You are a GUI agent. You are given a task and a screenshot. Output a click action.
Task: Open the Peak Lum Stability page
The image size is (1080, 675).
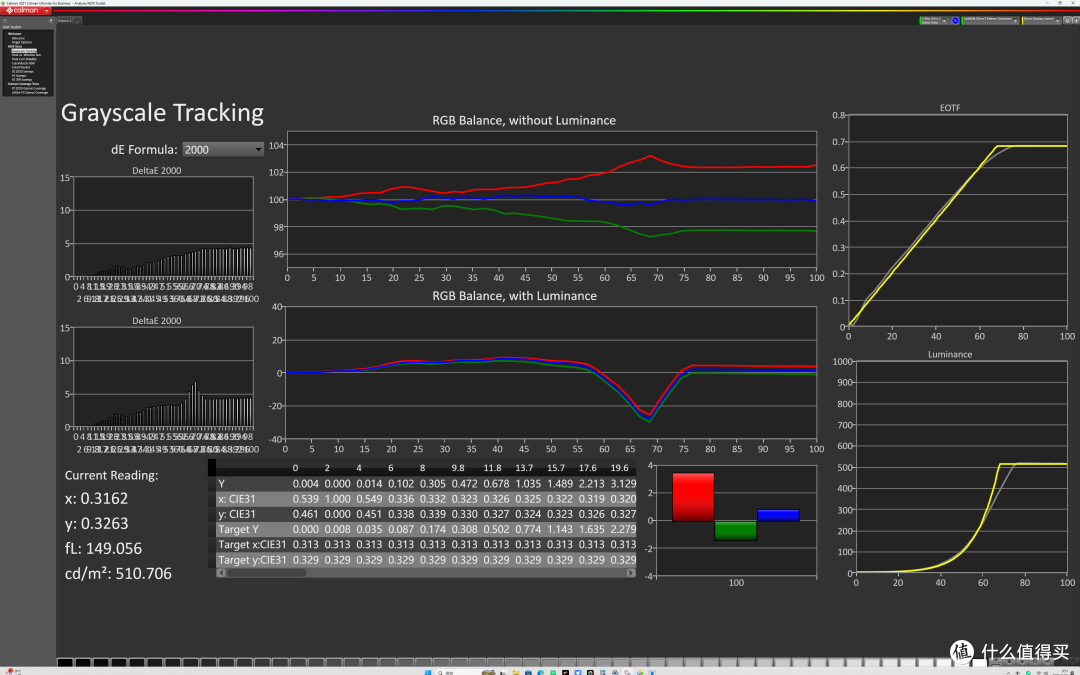pyautogui.click(x=24, y=59)
